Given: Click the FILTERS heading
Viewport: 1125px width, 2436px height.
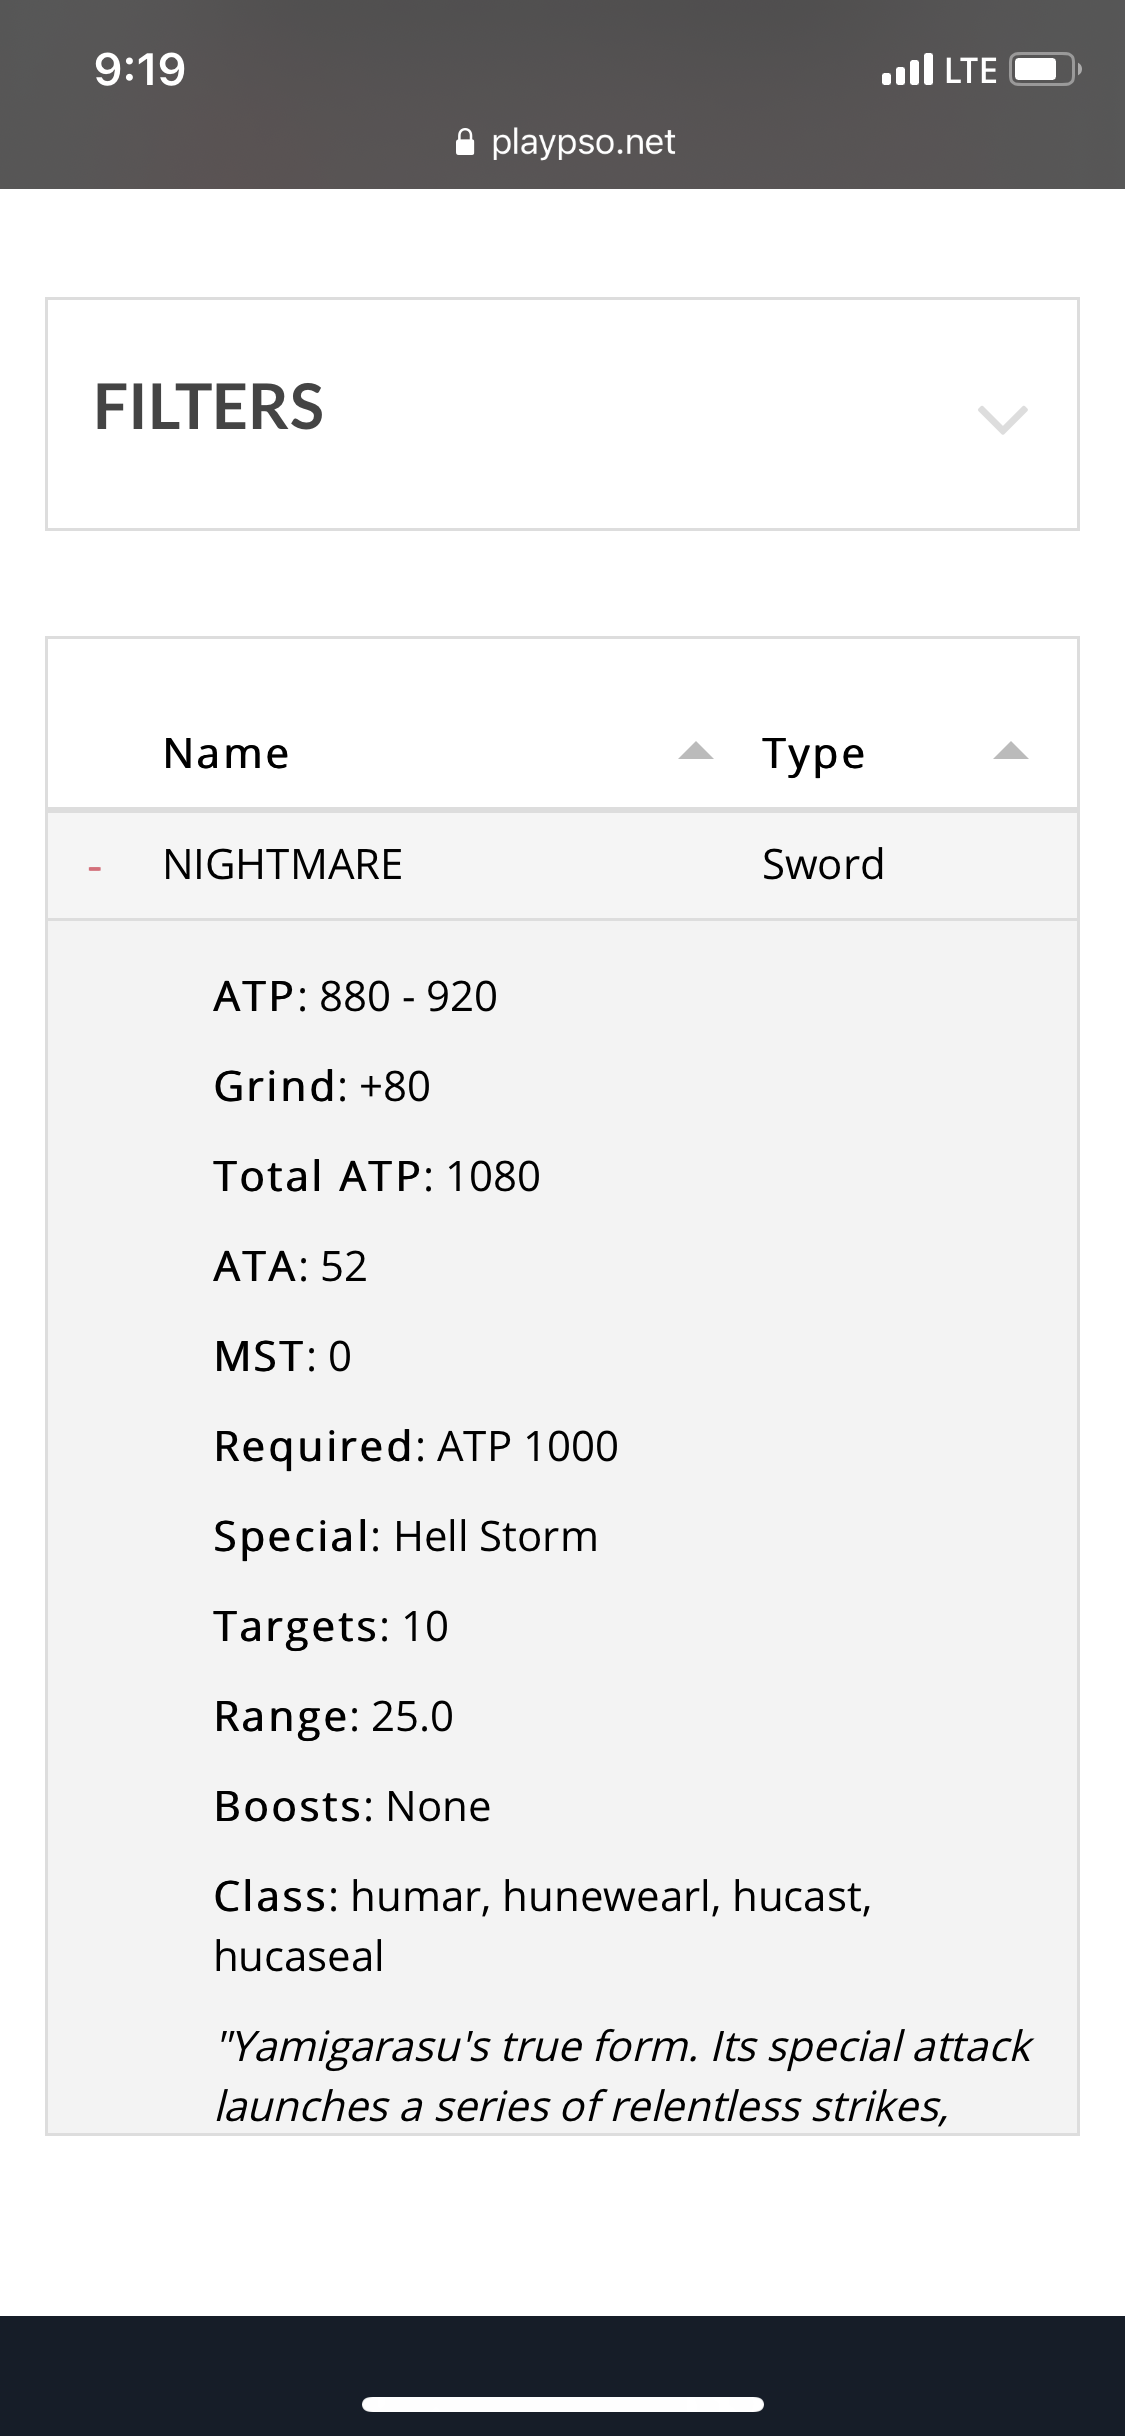Looking at the screenshot, I should click(209, 408).
